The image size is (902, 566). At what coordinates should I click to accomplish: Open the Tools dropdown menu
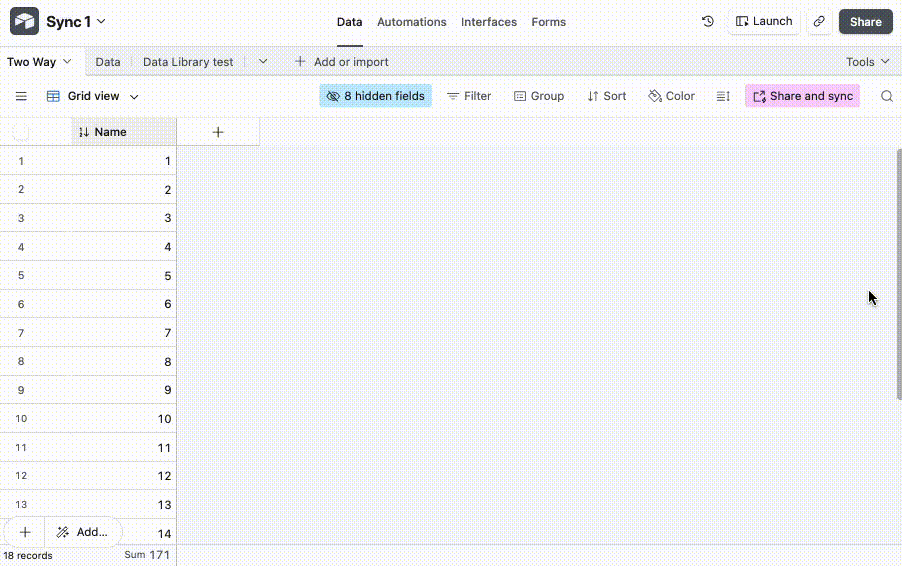click(x=867, y=62)
